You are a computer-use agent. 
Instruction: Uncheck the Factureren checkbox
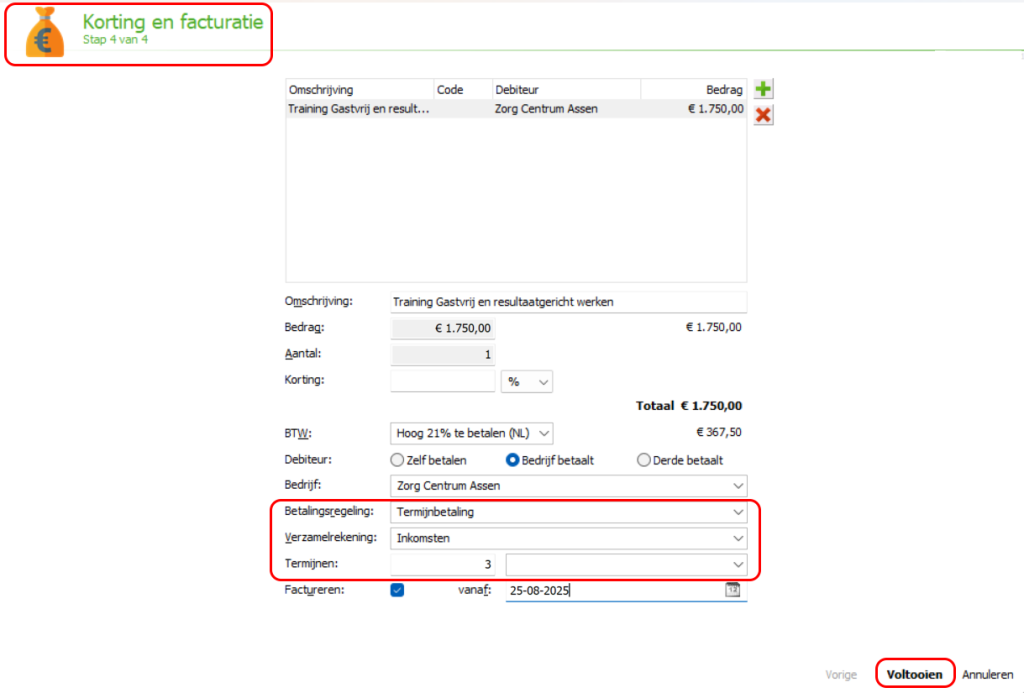pyautogui.click(x=397, y=590)
